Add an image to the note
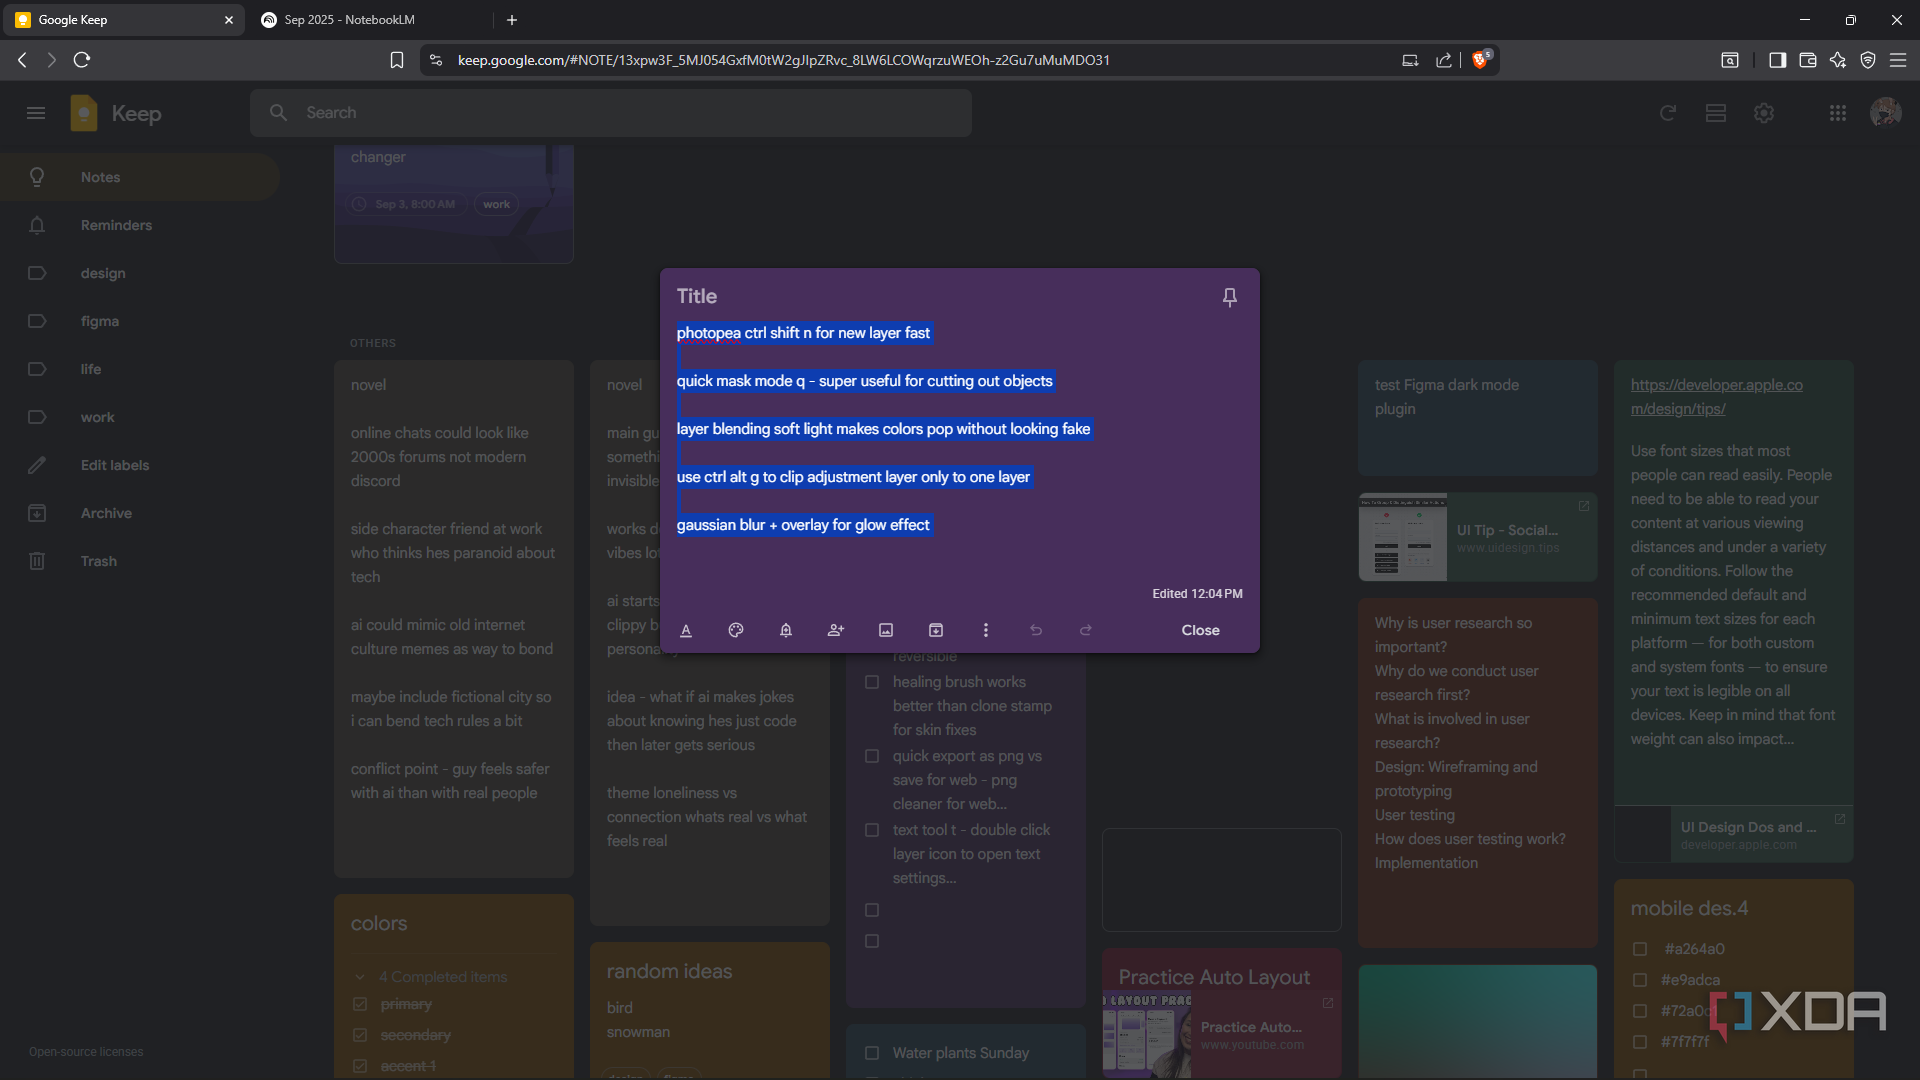The width and height of the screenshot is (1920, 1080). click(x=886, y=630)
